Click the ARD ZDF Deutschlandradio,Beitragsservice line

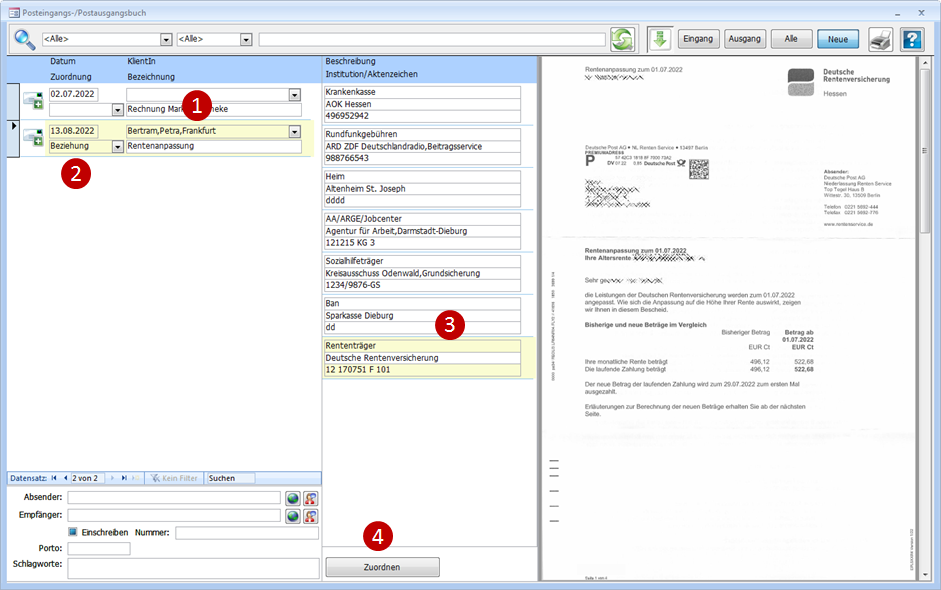(x=422, y=146)
